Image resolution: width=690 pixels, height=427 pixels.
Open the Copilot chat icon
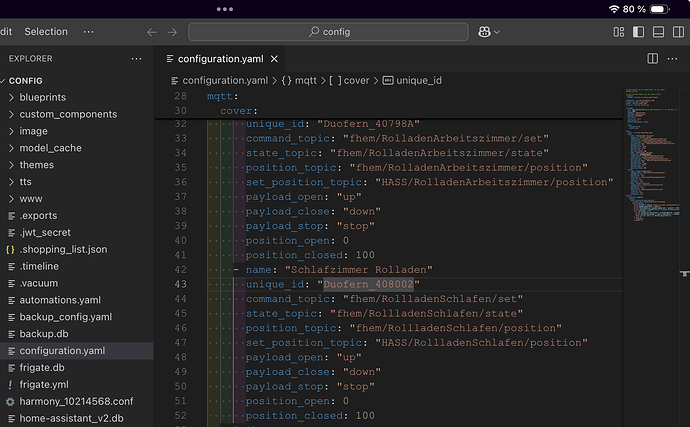(x=484, y=32)
